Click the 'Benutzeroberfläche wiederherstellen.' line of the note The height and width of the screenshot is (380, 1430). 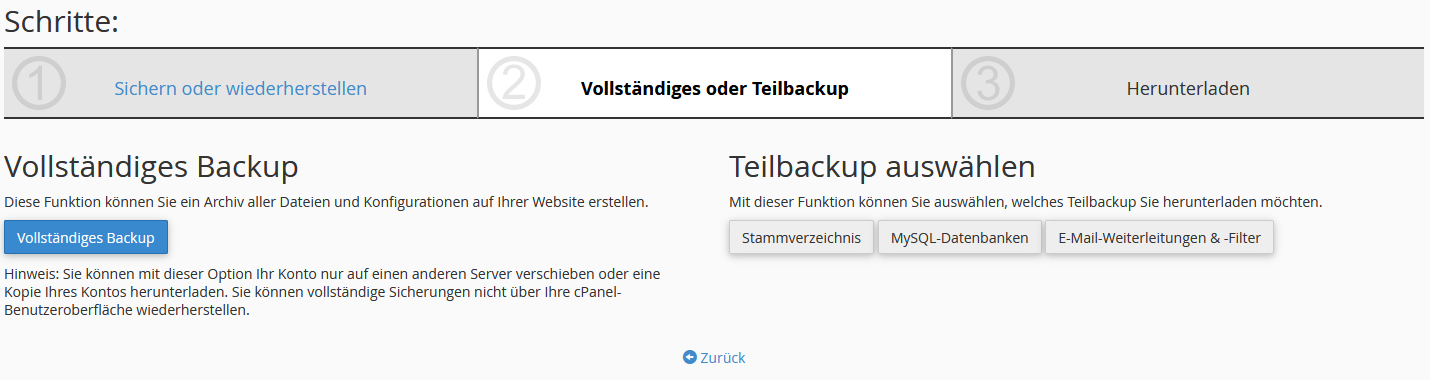127,310
